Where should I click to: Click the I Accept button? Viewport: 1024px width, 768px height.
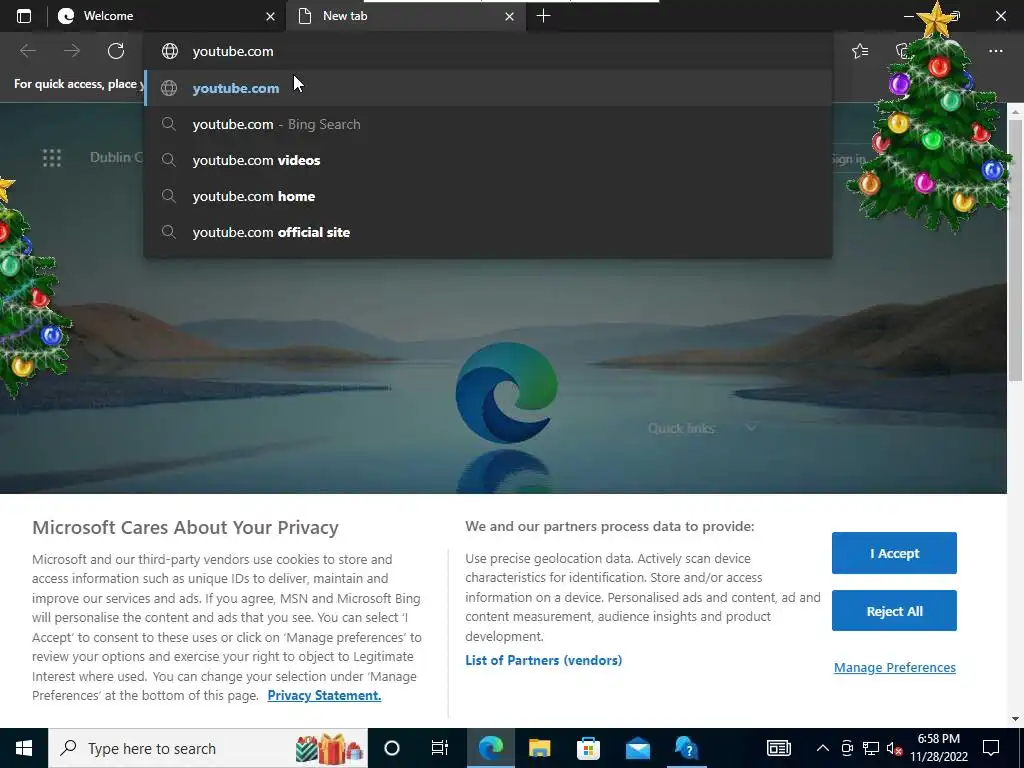click(894, 553)
